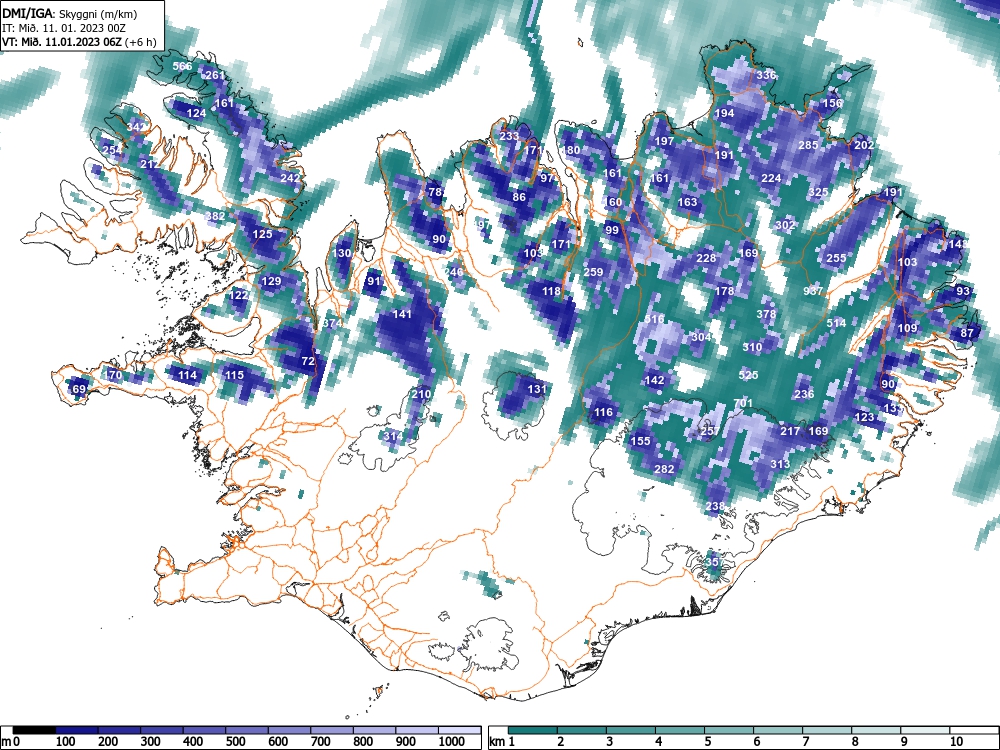Click the 69 value on the Snæfellsnes tip
The image size is (1000, 750).
78,389
